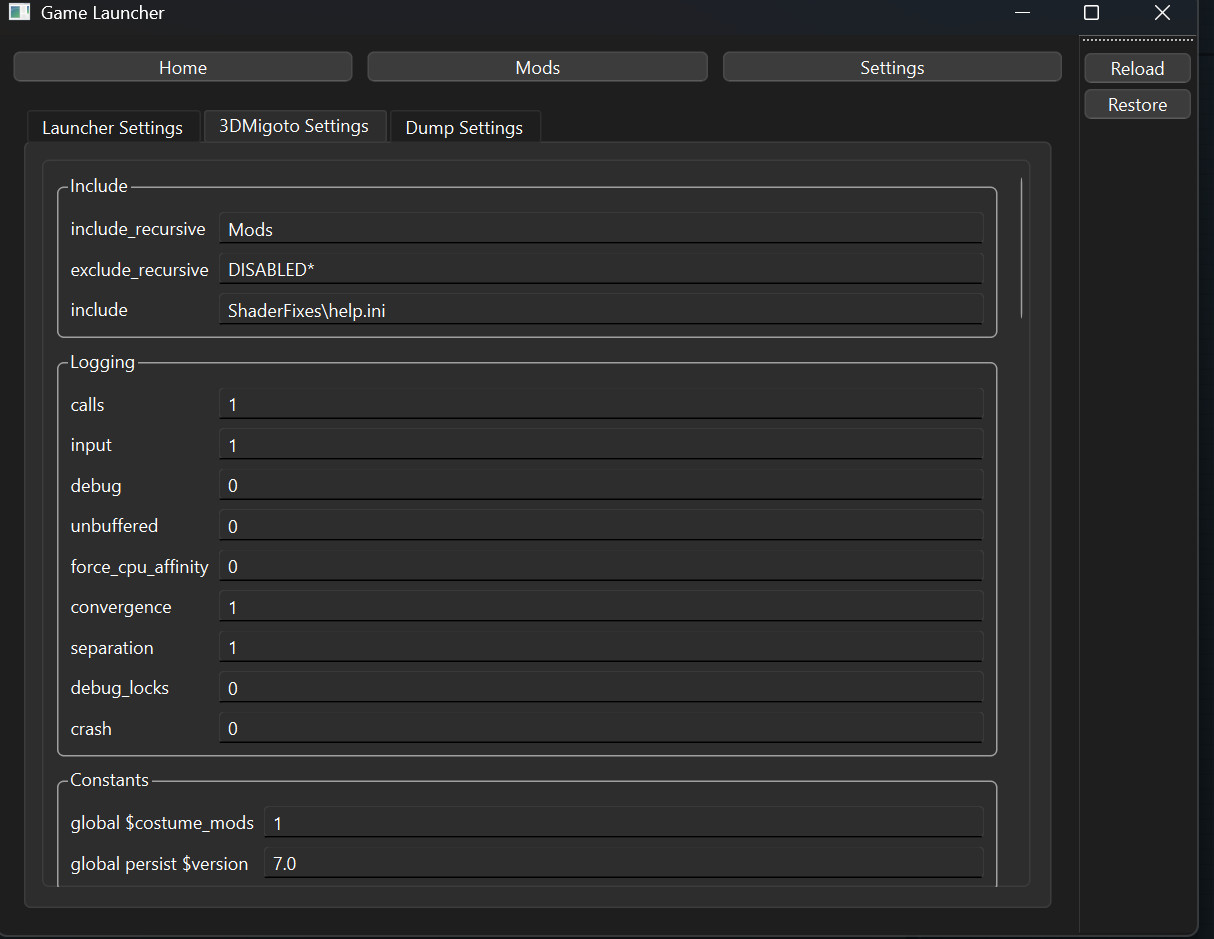Viewport: 1214px width, 939px height.
Task: Click the Restore button
Action: click(x=1137, y=104)
